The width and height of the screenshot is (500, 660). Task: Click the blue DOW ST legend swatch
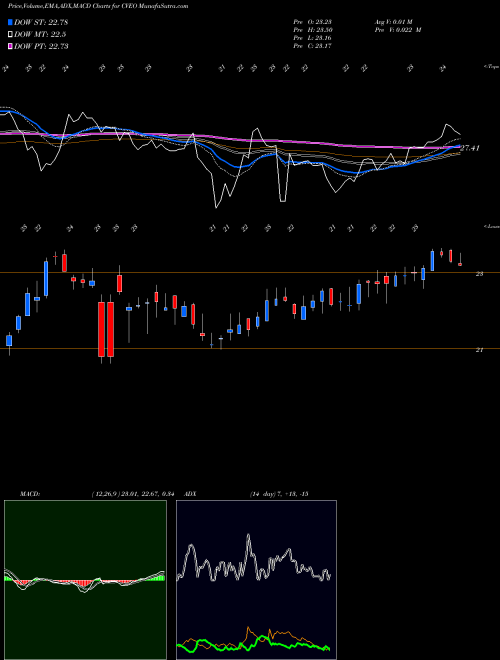click(x=10, y=22)
